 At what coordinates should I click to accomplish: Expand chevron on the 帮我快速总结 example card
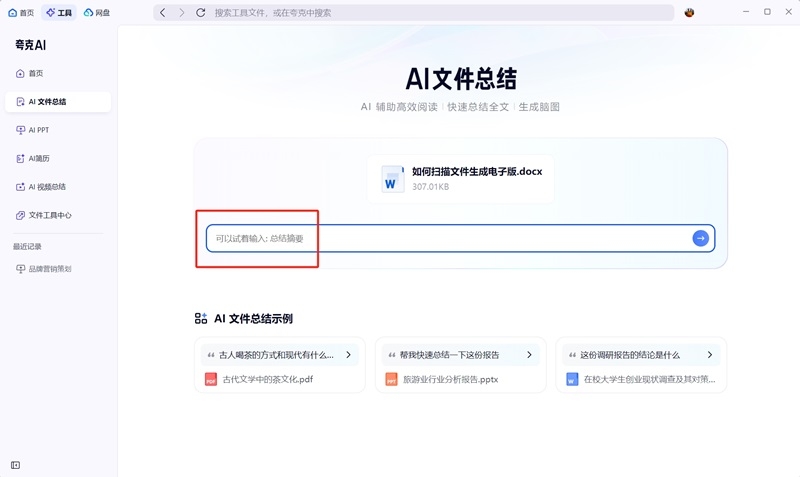[529, 355]
